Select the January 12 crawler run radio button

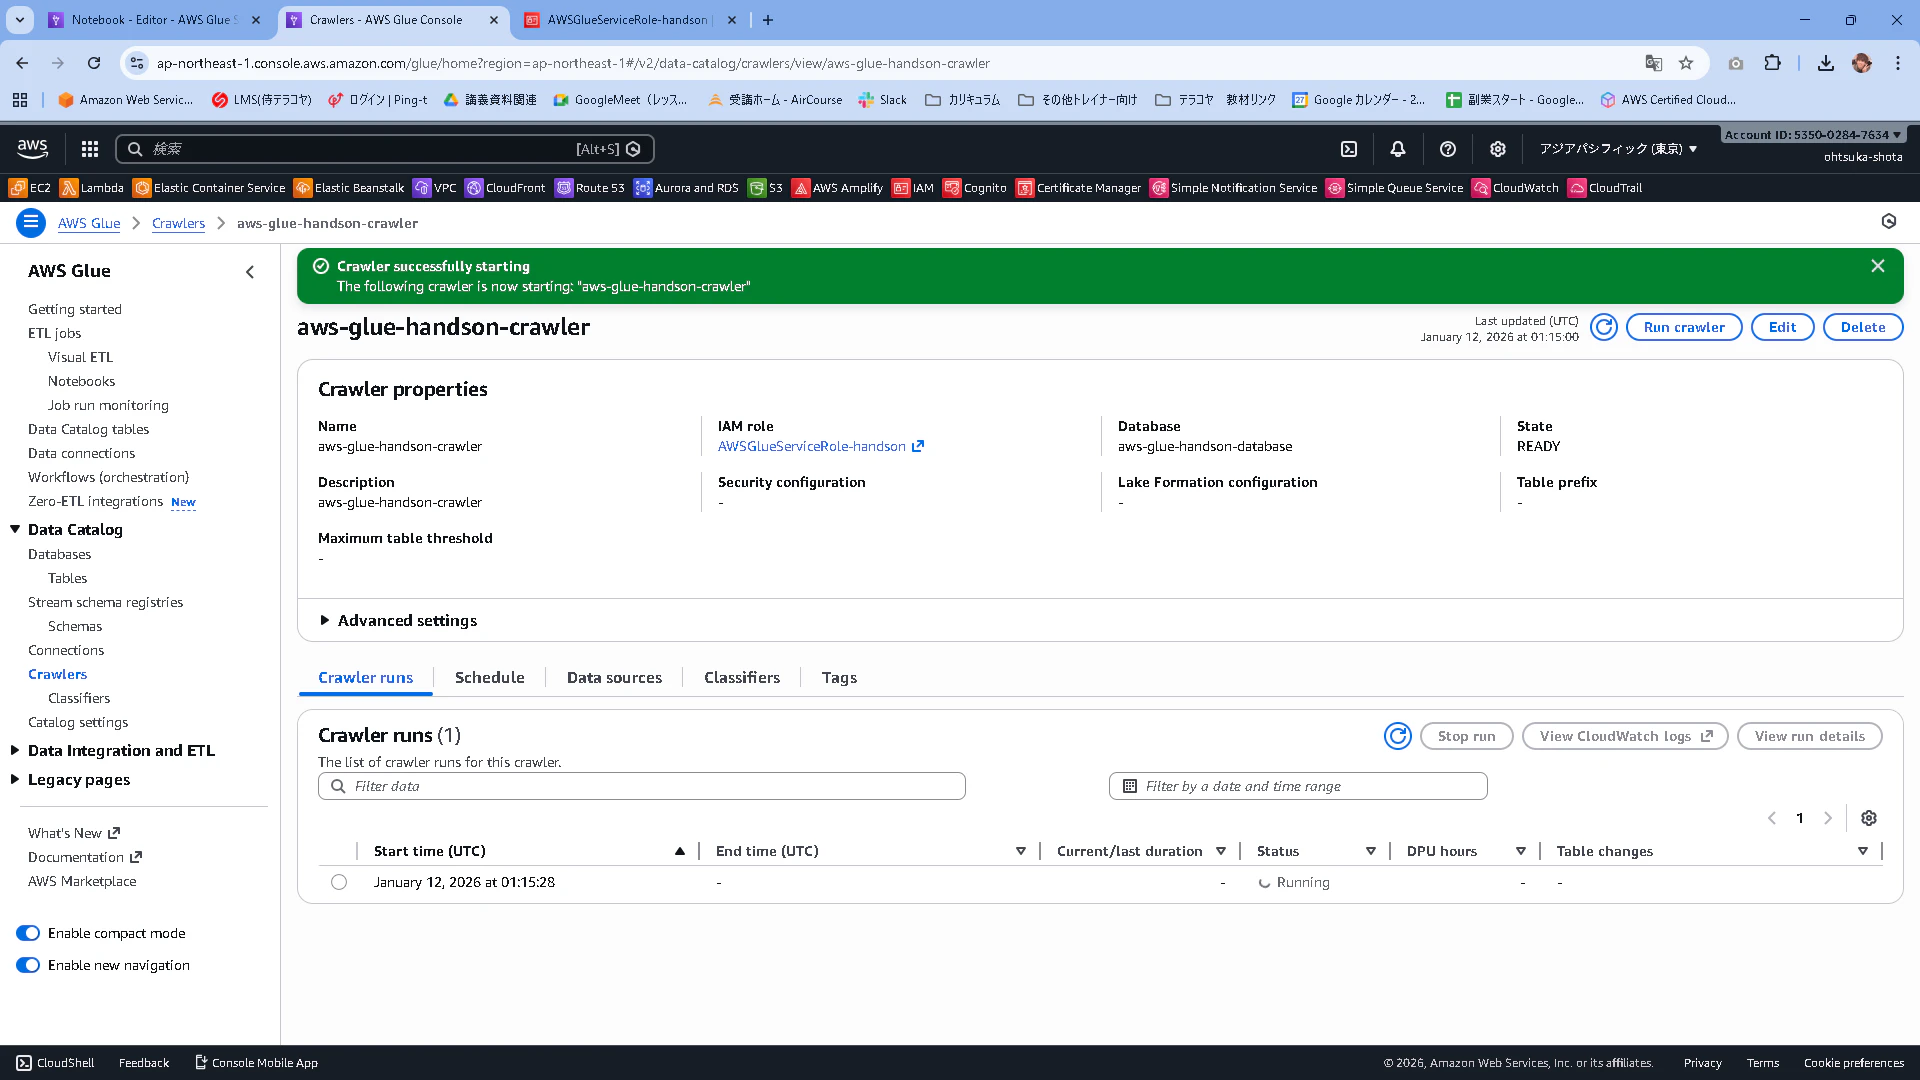[339, 882]
